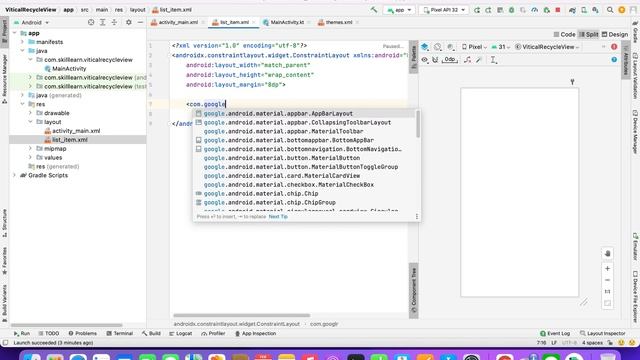The width and height of the screenshot is (640, 360).
Task: Click the Make Project hammer icon
Action: [374, 9]
